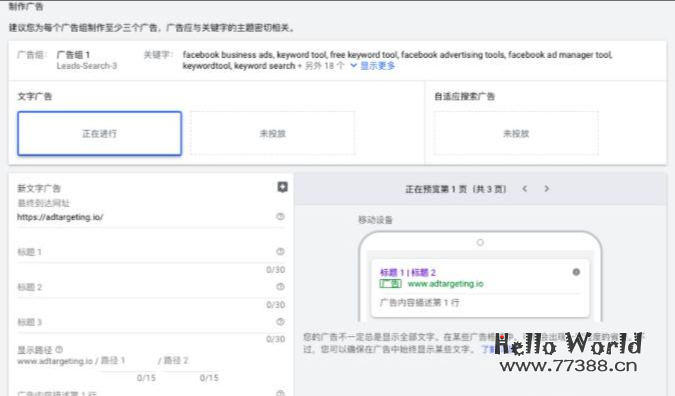
Task: Go to next preview page arrow
Action: pos(546,189)
